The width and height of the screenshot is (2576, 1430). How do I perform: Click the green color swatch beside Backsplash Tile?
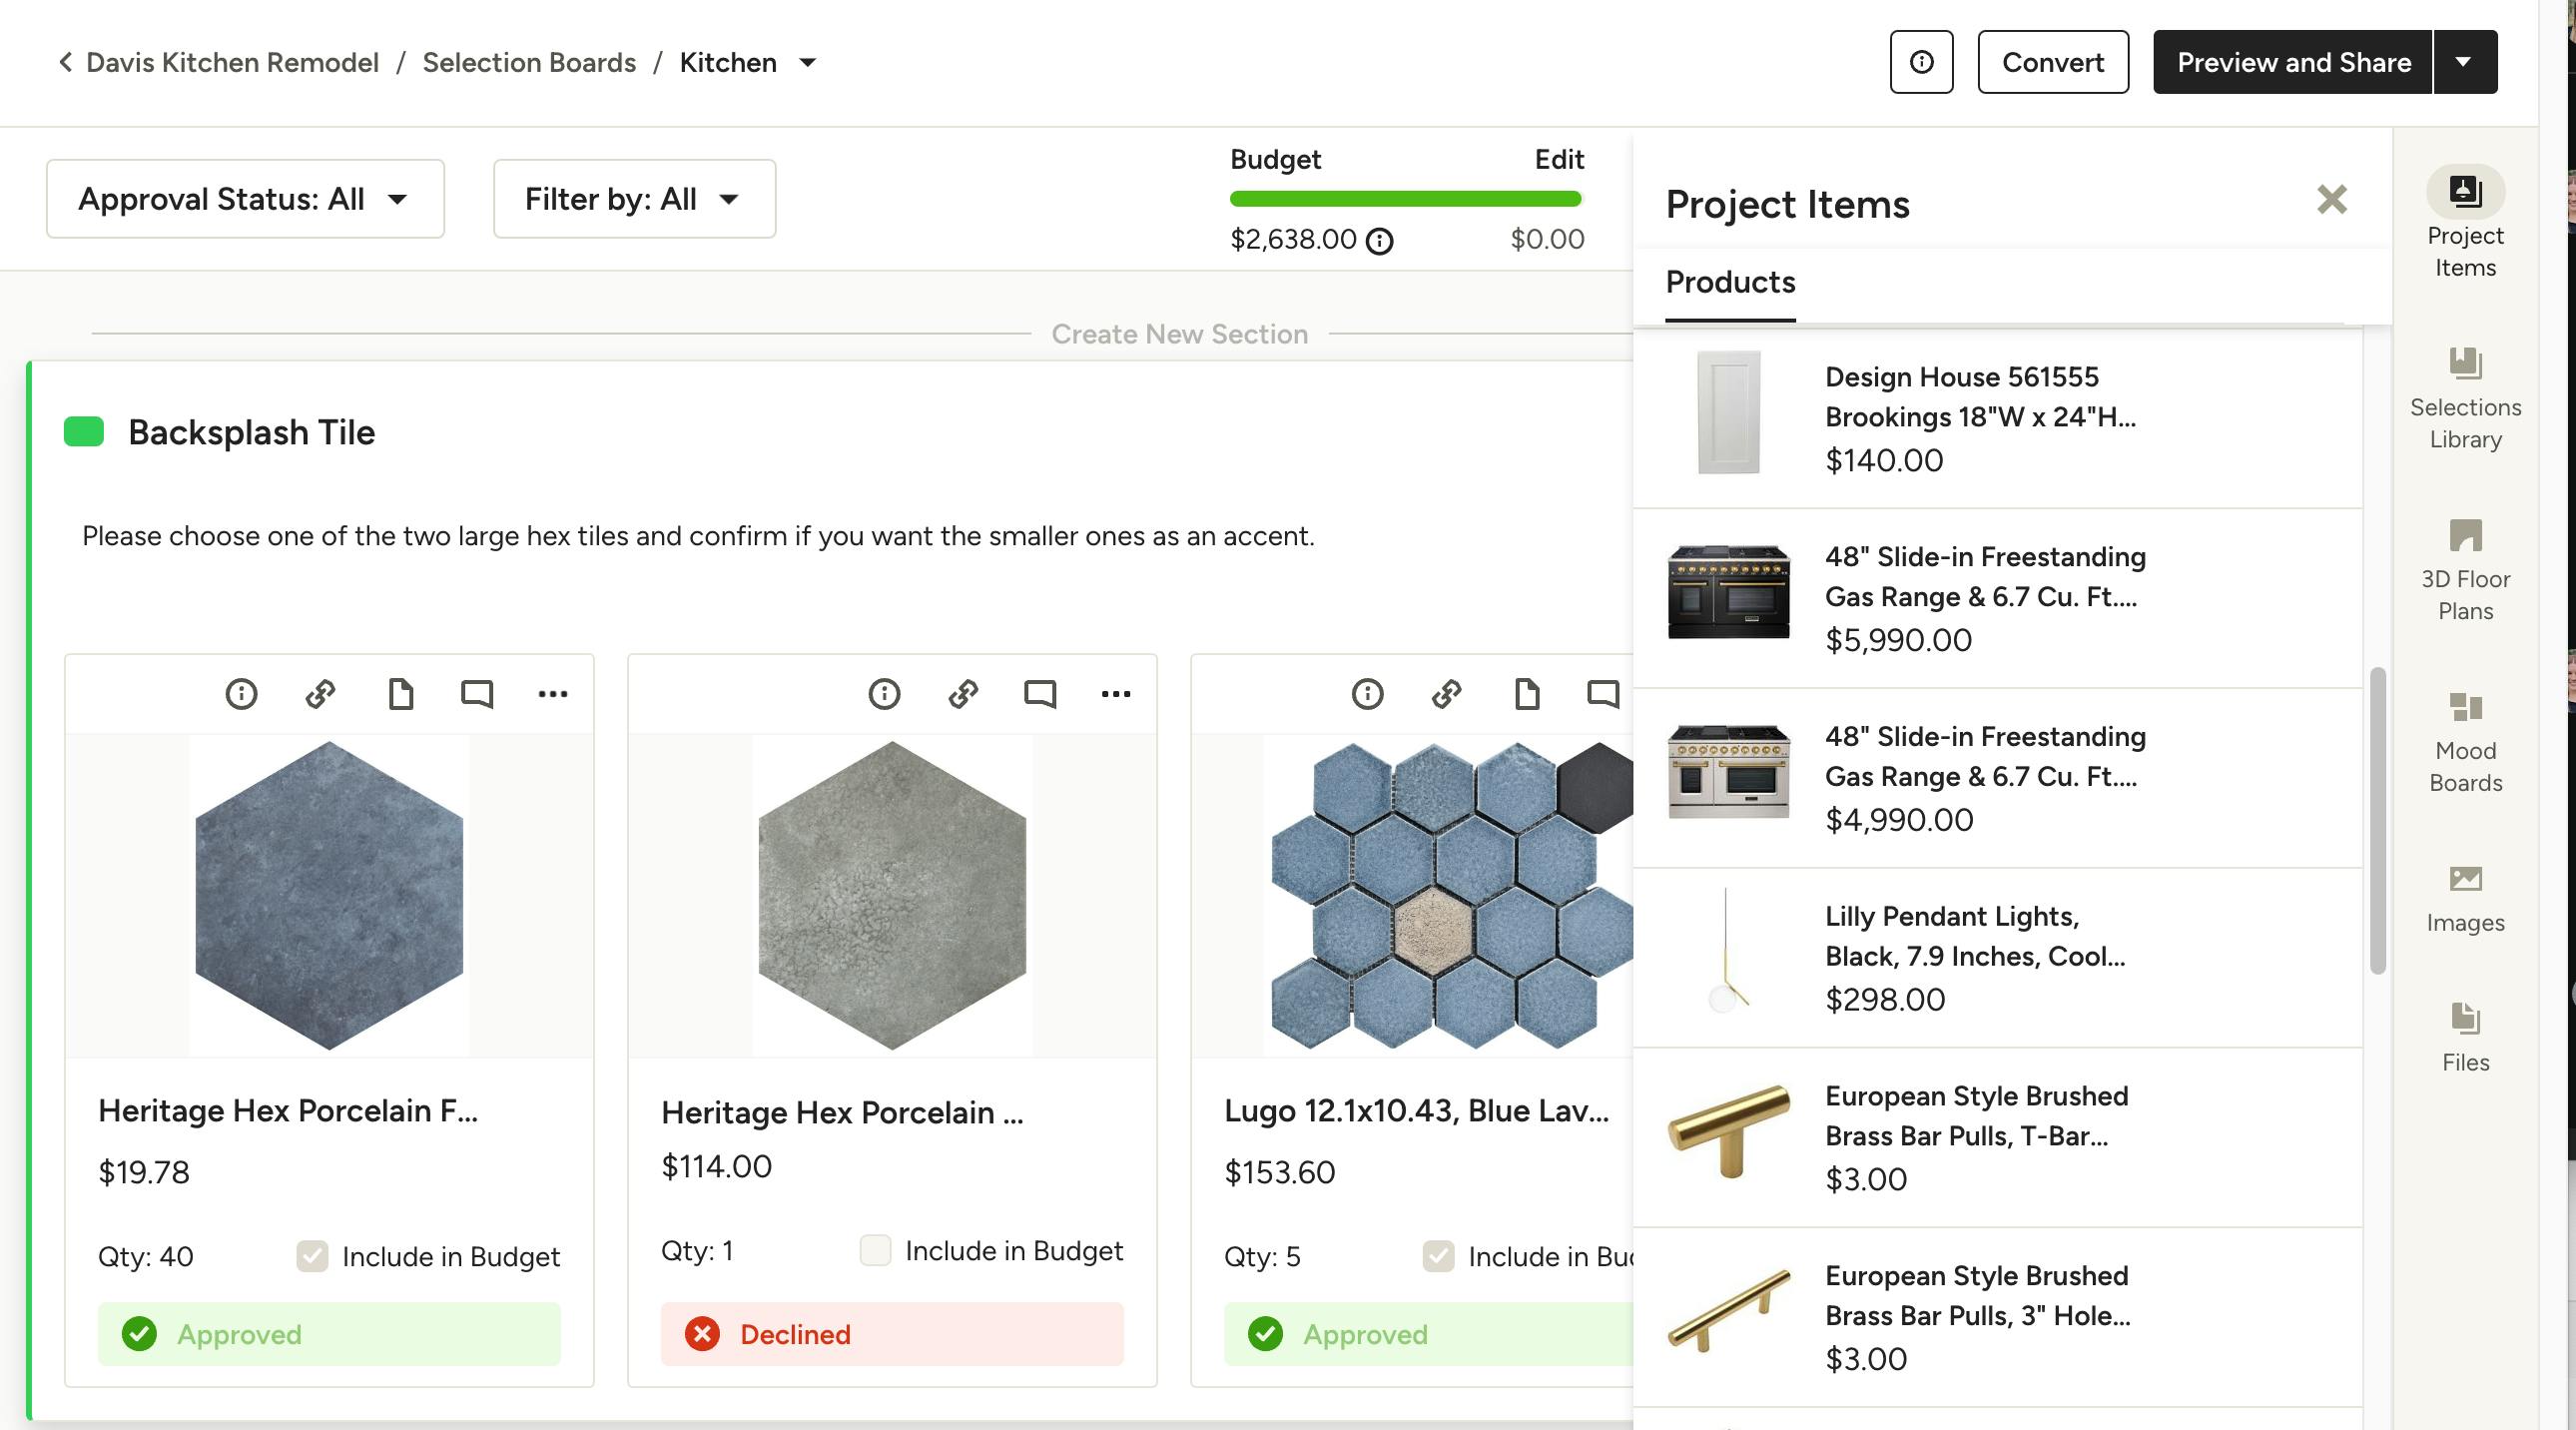click(83, 432)
